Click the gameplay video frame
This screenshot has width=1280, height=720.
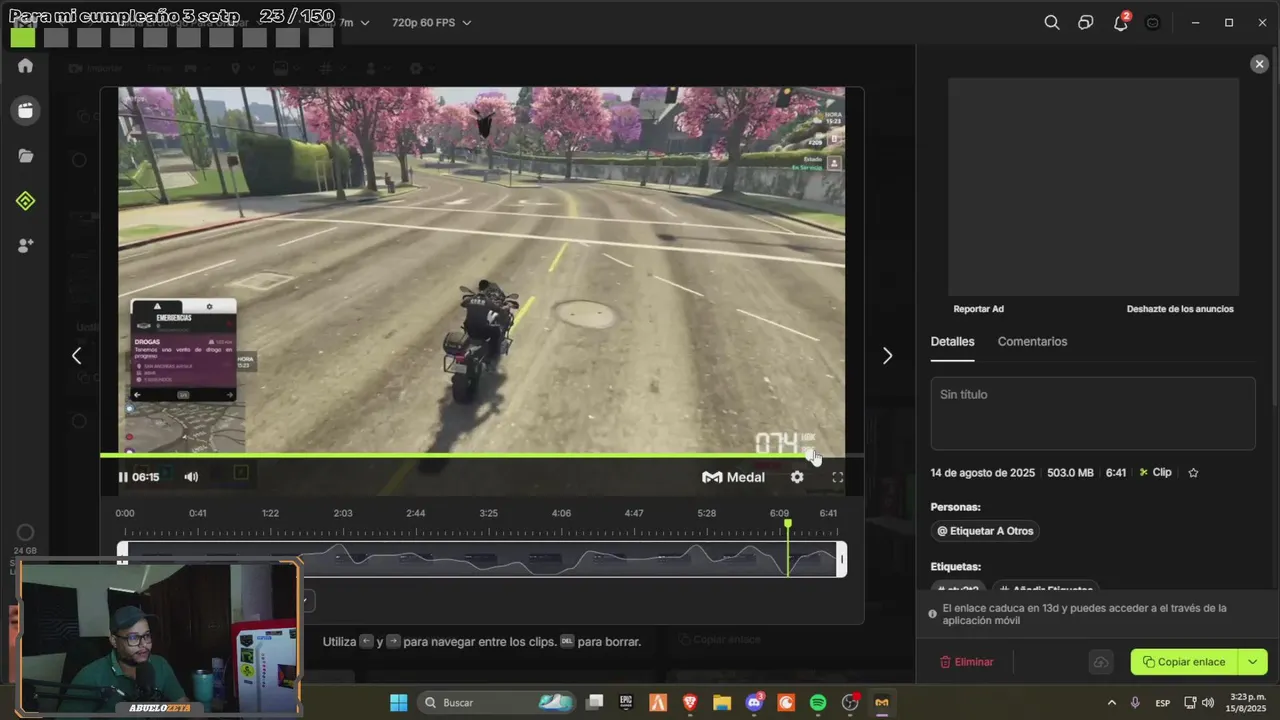tap(481, 270)
